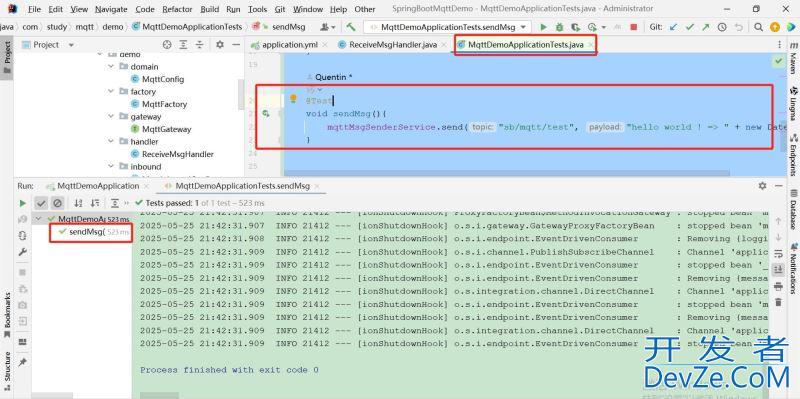Click Git Commit checkmark icon
Viewport: 800px width, 399px height.
690,27
